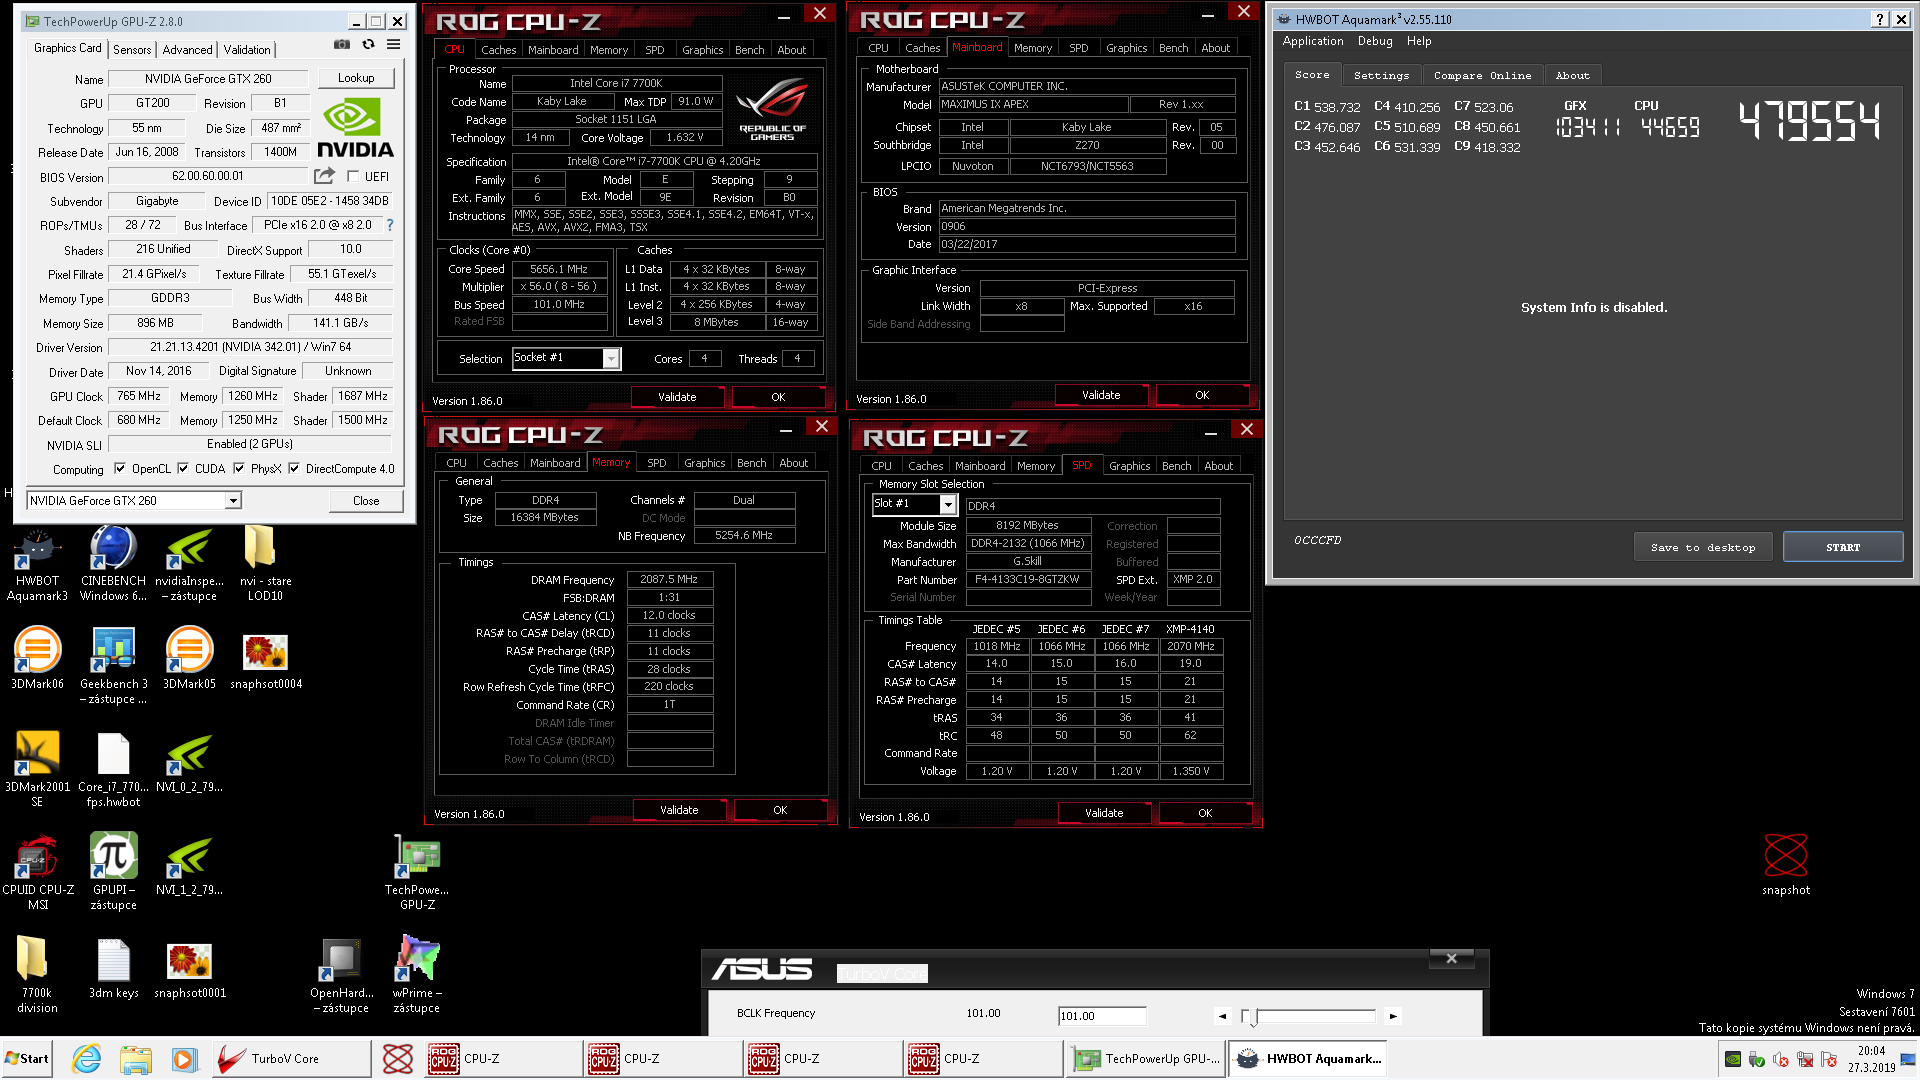Click the START button in Aquamark

[x=1843, y=547]
